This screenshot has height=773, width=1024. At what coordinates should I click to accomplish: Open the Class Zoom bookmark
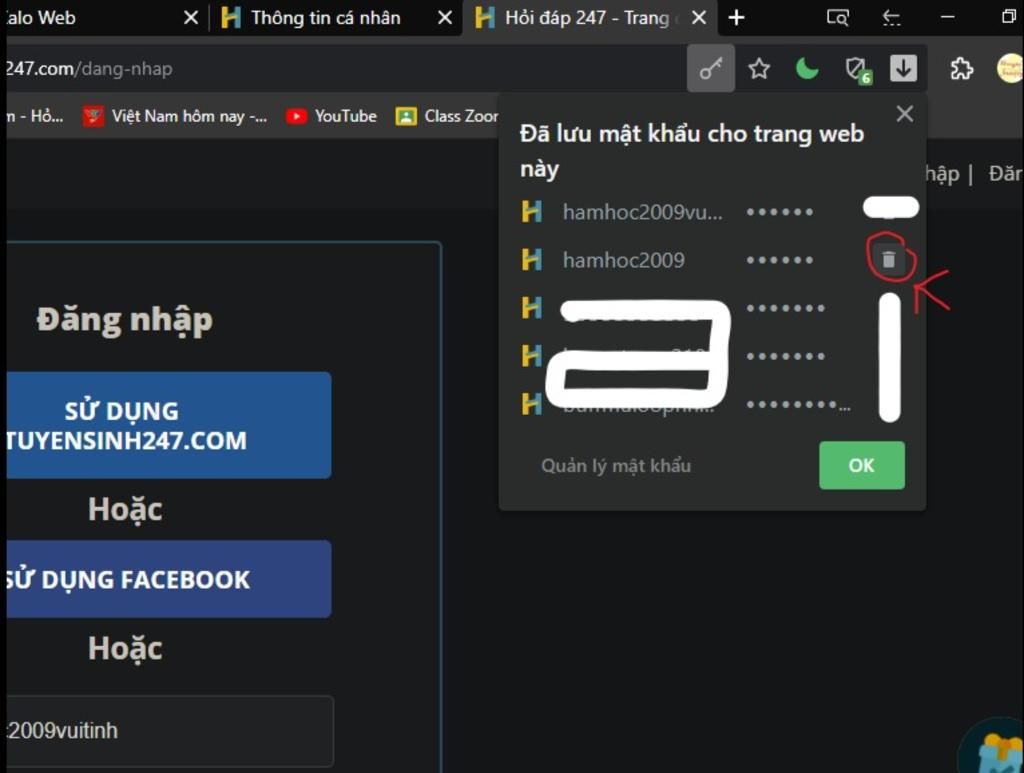(x=447, y=116)
